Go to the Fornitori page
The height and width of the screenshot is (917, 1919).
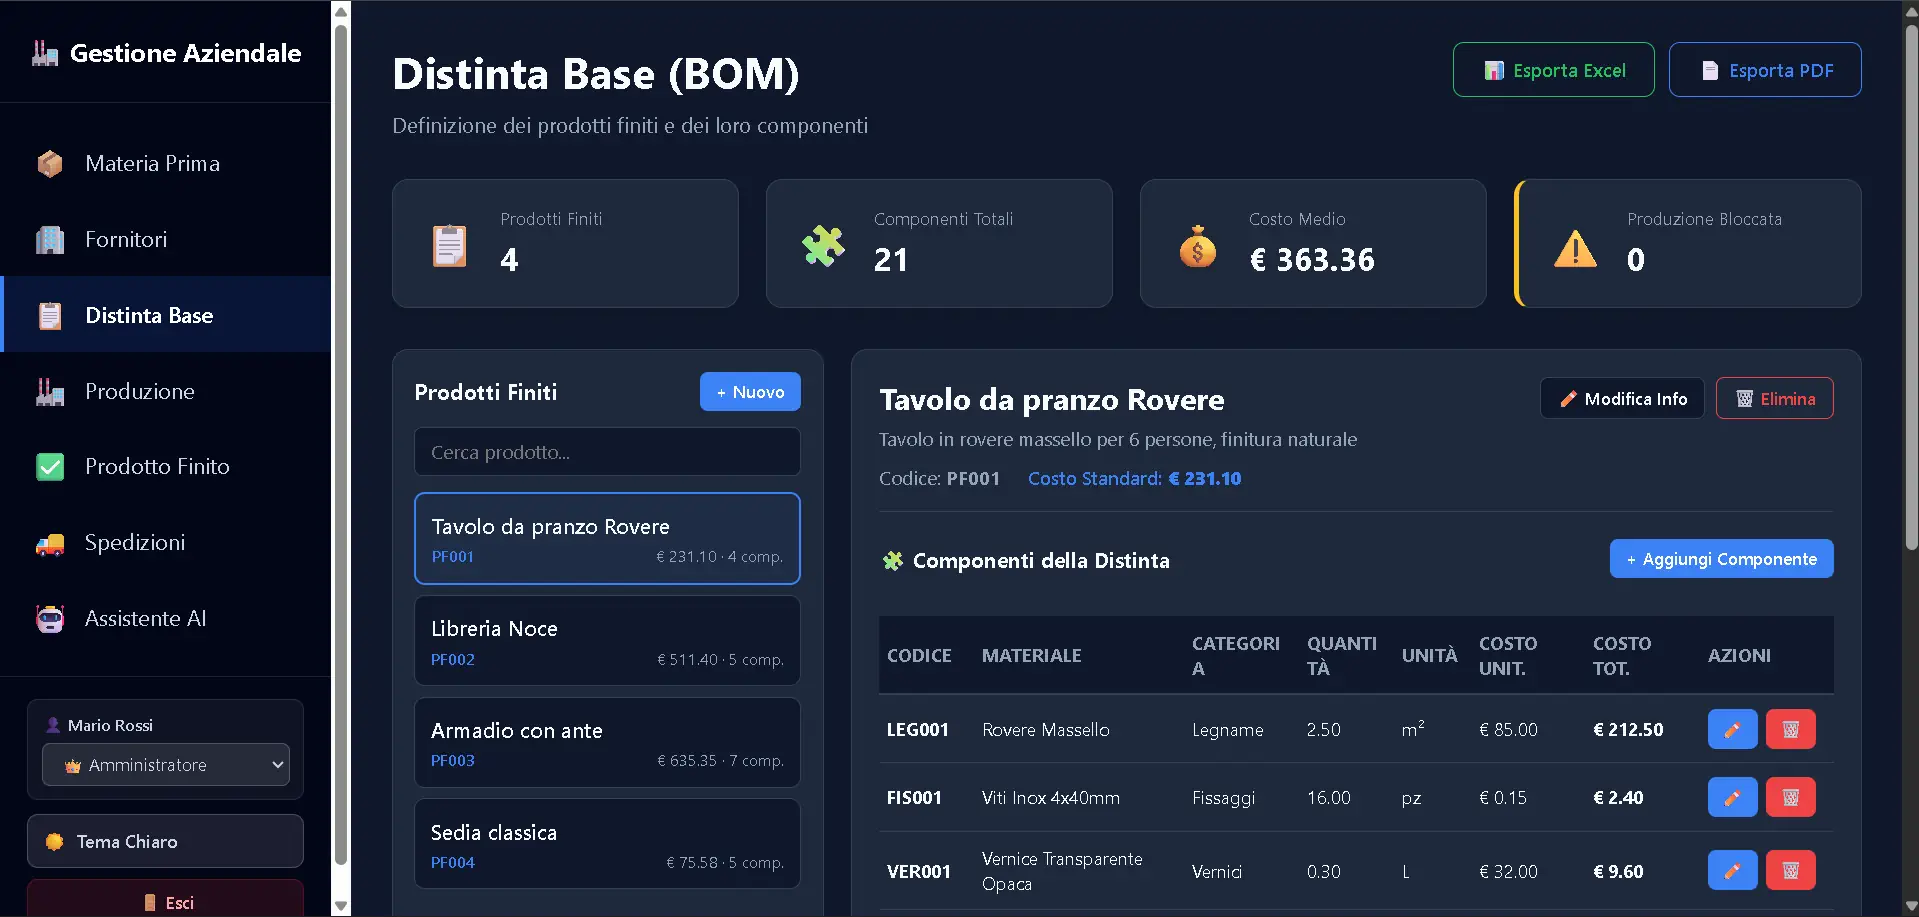[166, 239]
